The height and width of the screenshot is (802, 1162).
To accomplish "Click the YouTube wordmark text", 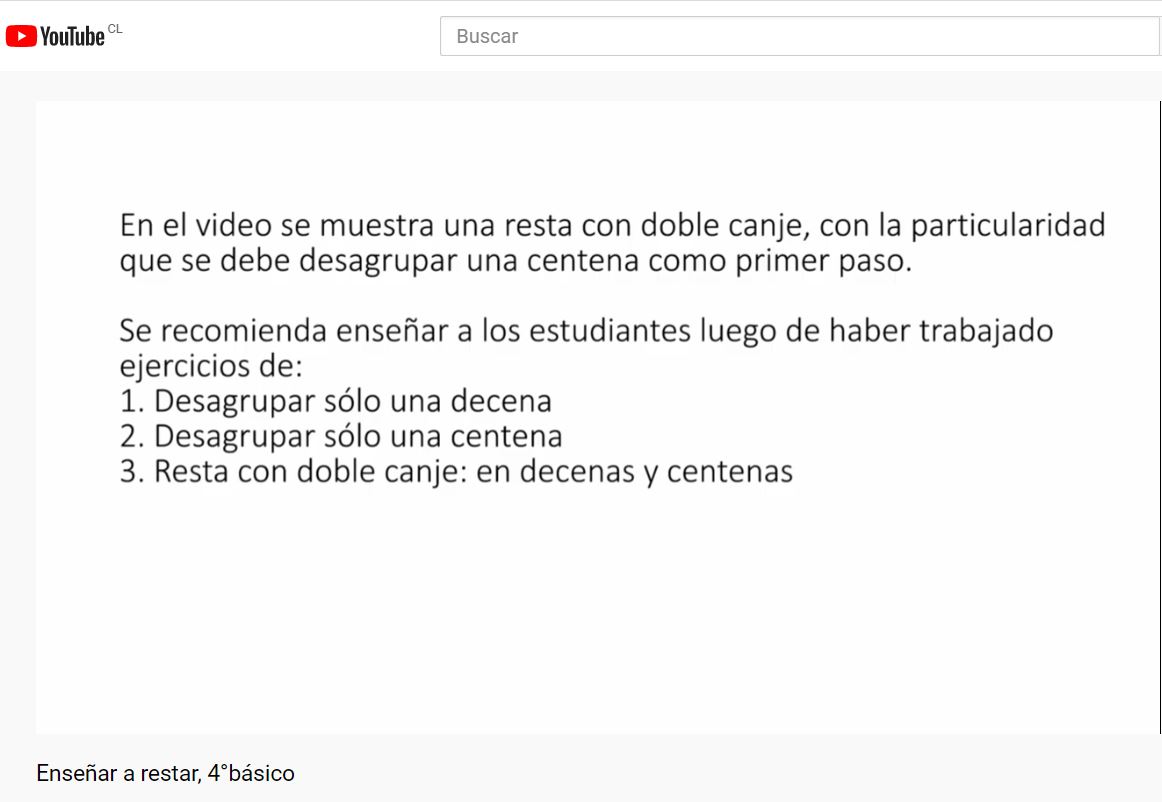I will [72, 36].
